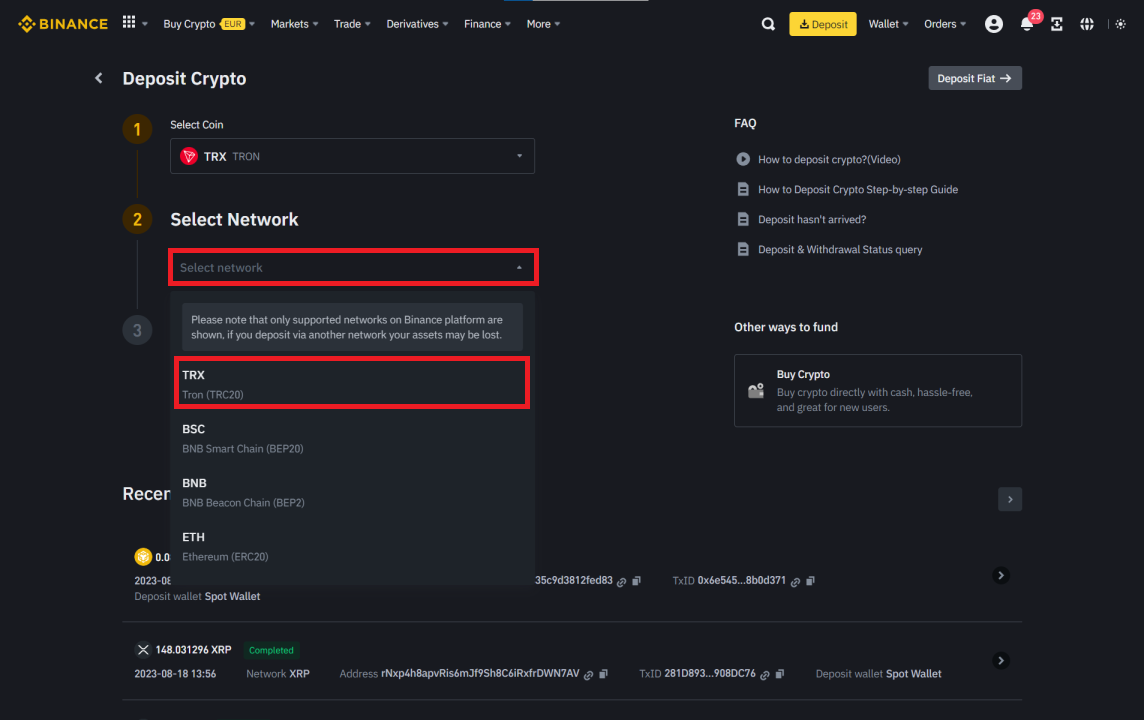
Task: Select TRX Tron (TRC20) network
Action: 352,384
